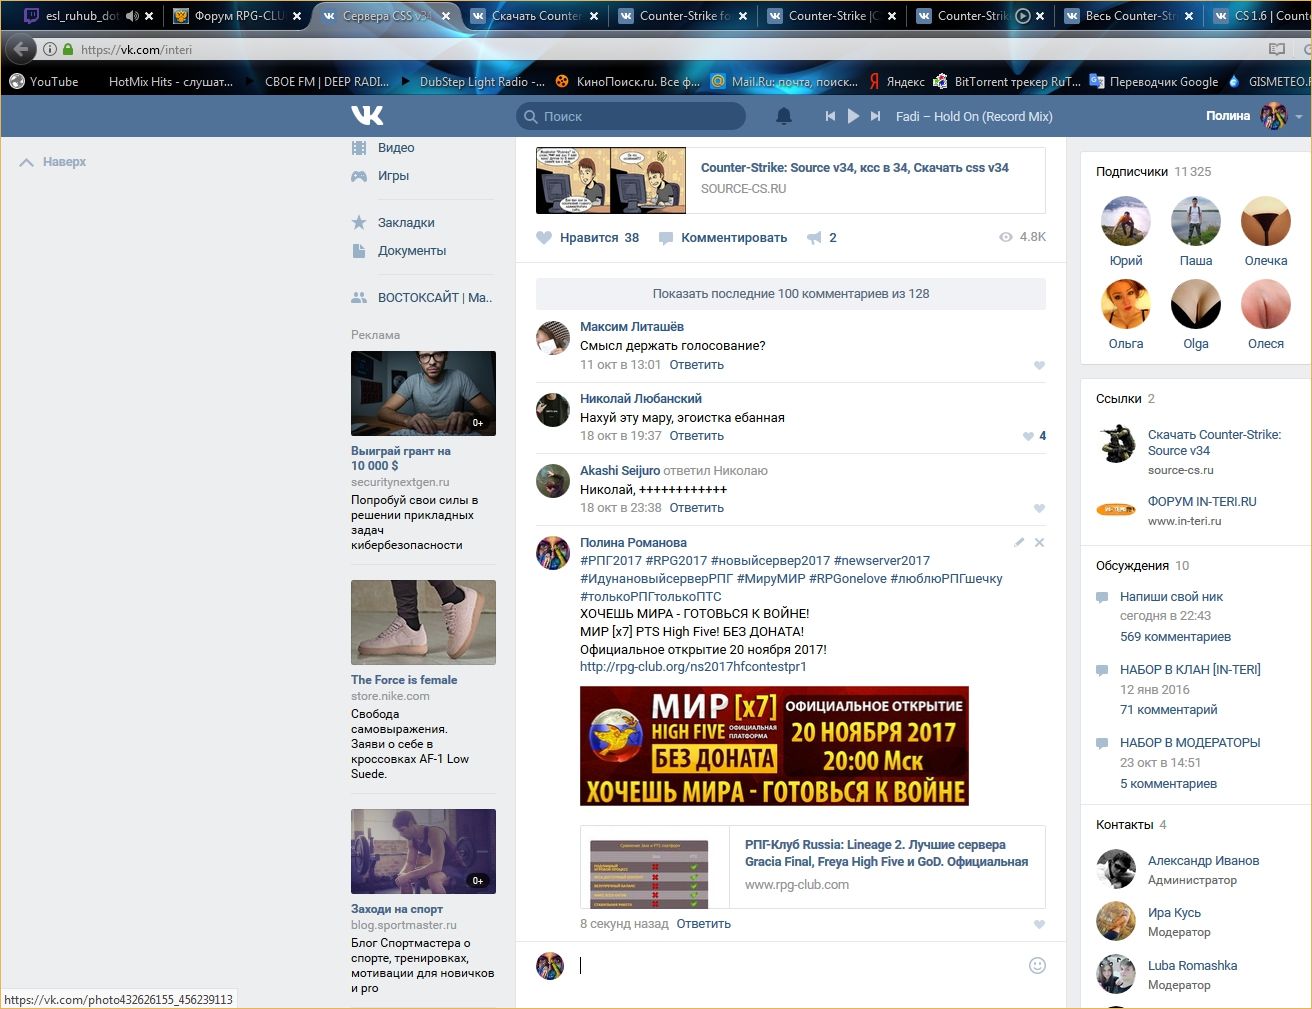Open НАБОР В МОДЕРАТОРЫ discussion
This screenshot has height=1009, width=1312.
[1190, 742]
